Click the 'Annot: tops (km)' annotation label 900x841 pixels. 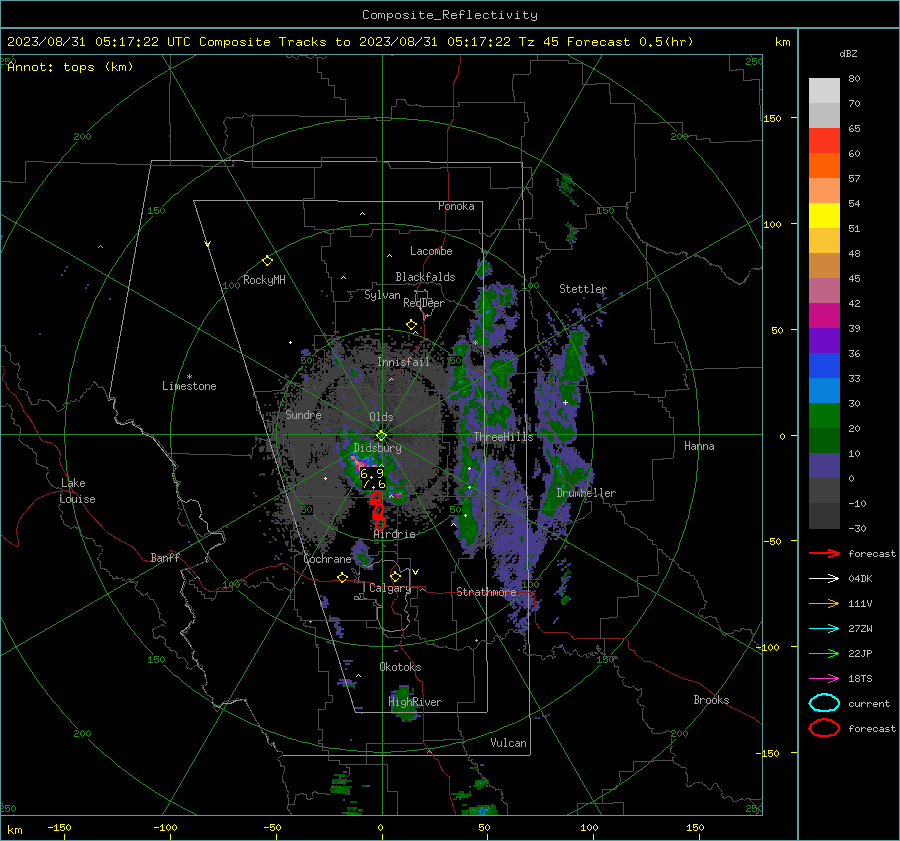coord(70,67)
